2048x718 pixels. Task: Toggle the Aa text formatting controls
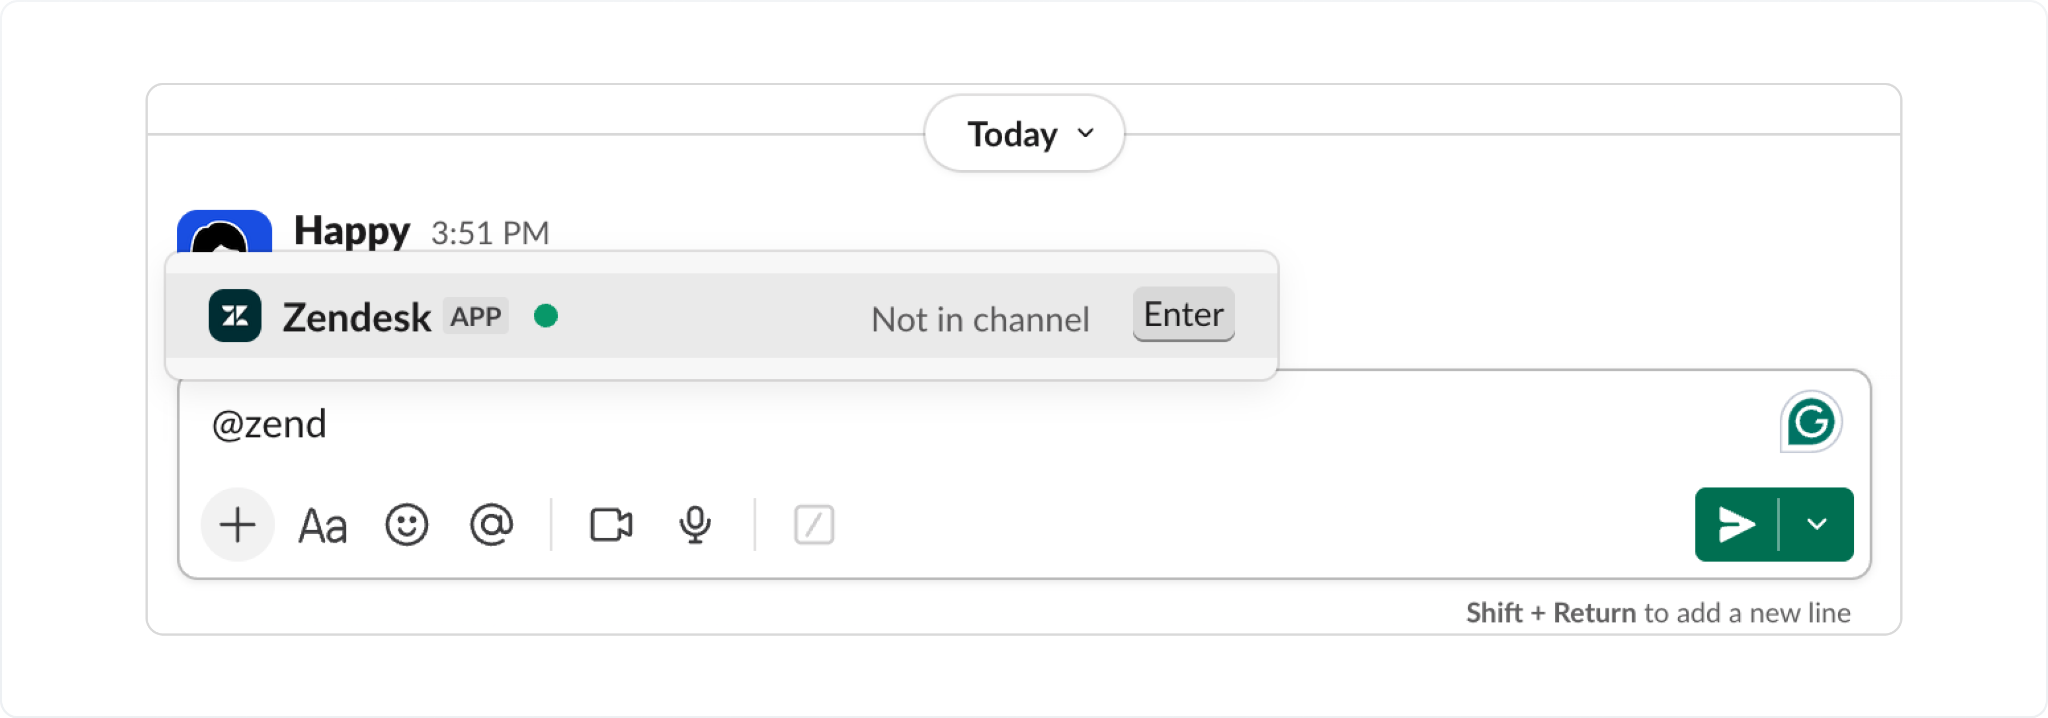coord(322,524)
